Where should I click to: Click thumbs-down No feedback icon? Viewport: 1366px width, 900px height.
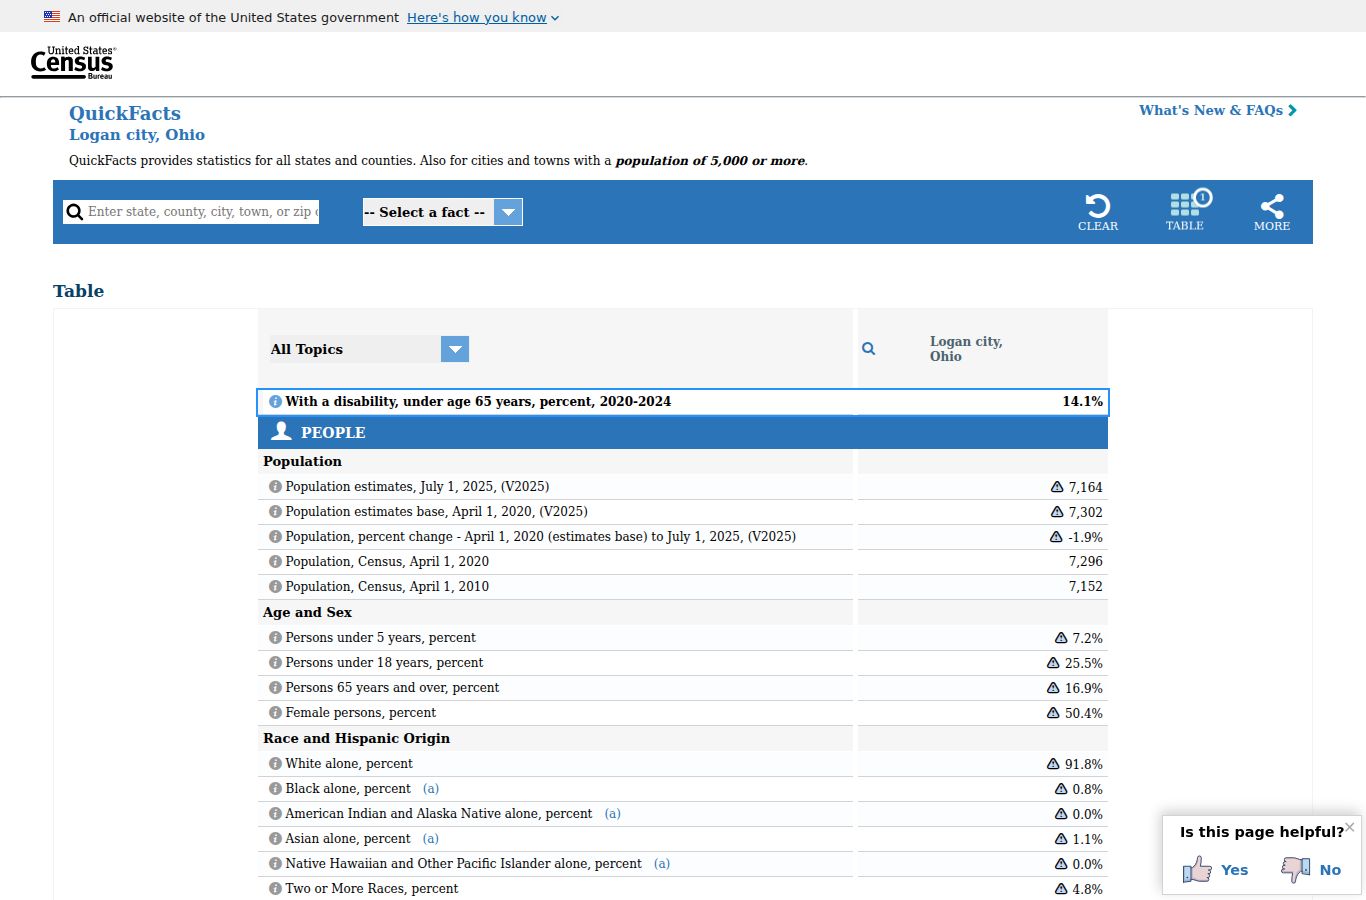[1296, 869]
